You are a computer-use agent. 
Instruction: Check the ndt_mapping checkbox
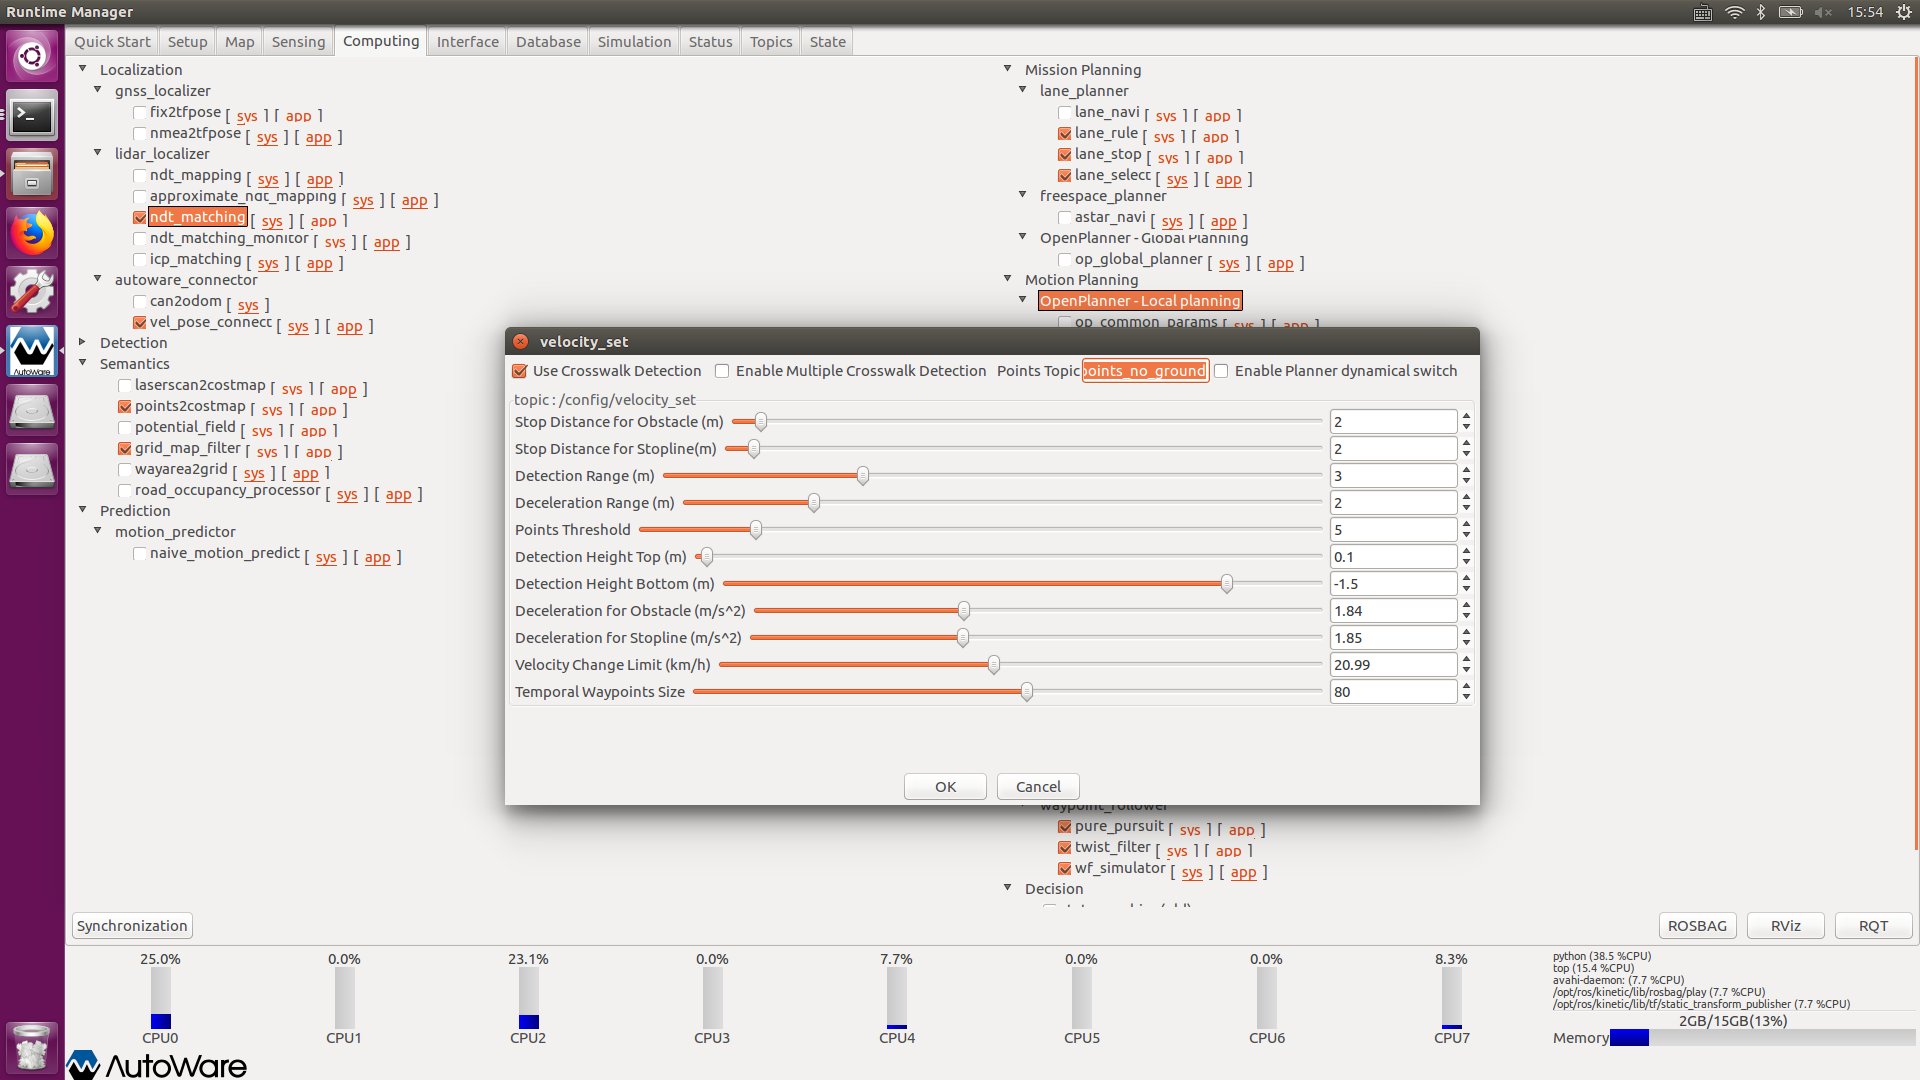pyautogui.click(x=140, y=176)
